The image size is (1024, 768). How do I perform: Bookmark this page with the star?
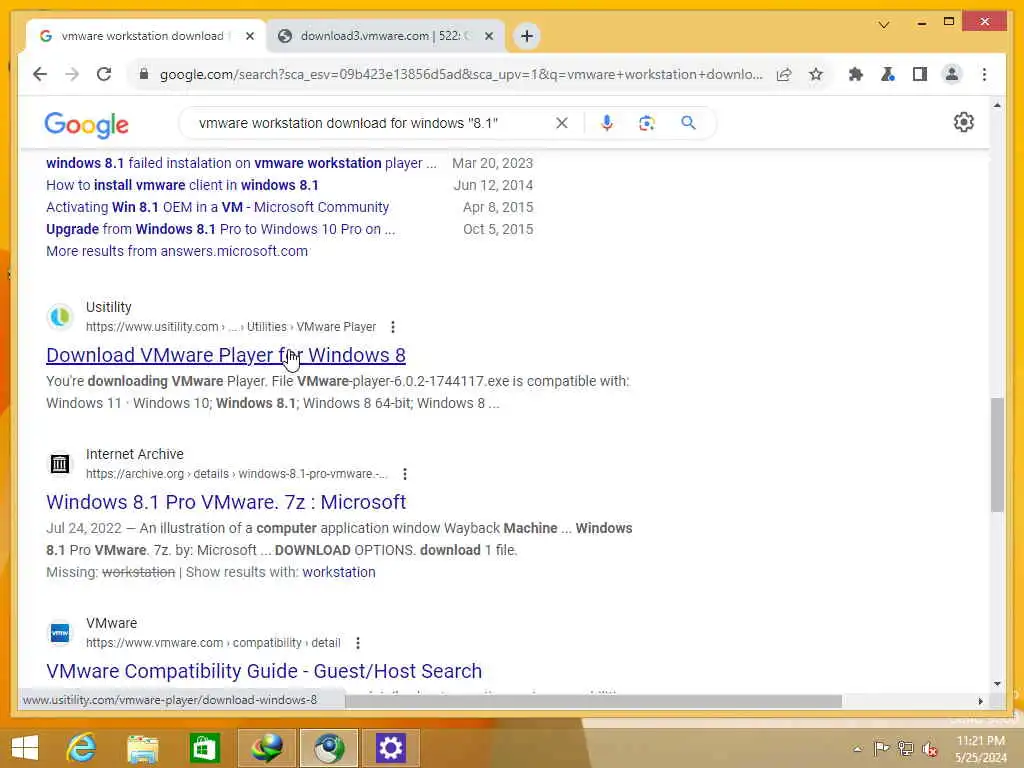point(816,74)
